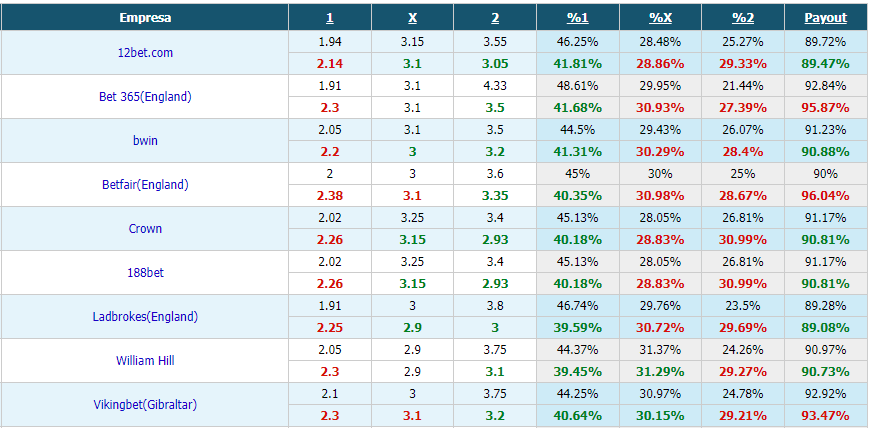Image resolution: width=870 pixels, height=428 pixels.
Task: Open the bwin bookmaker link
Action: click(x=145, y=140)
